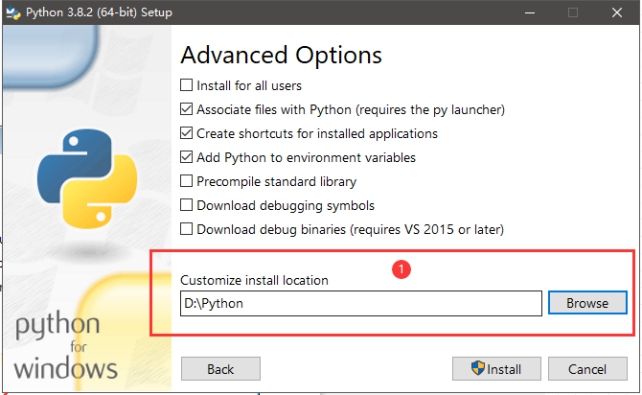Check Download debug binaries option
Viewport: 642px width, 395px height.
pyautogui.click(x=186, y=229)
